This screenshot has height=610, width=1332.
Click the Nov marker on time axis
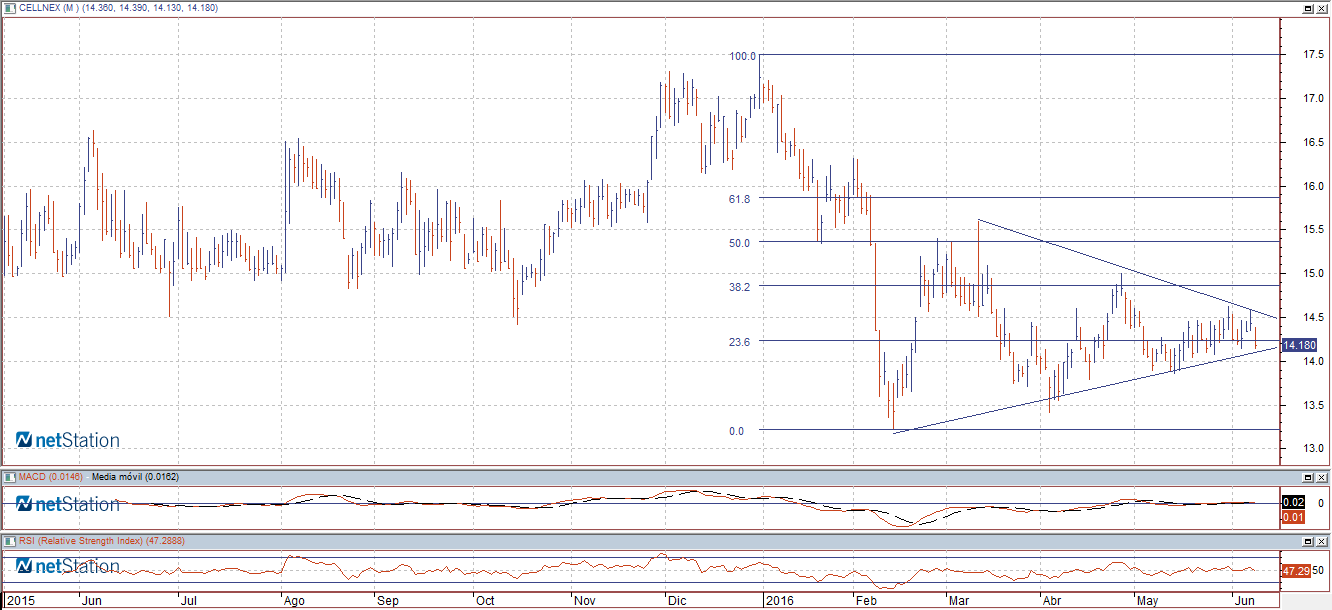pyautogui.click(x=585, y=601)
